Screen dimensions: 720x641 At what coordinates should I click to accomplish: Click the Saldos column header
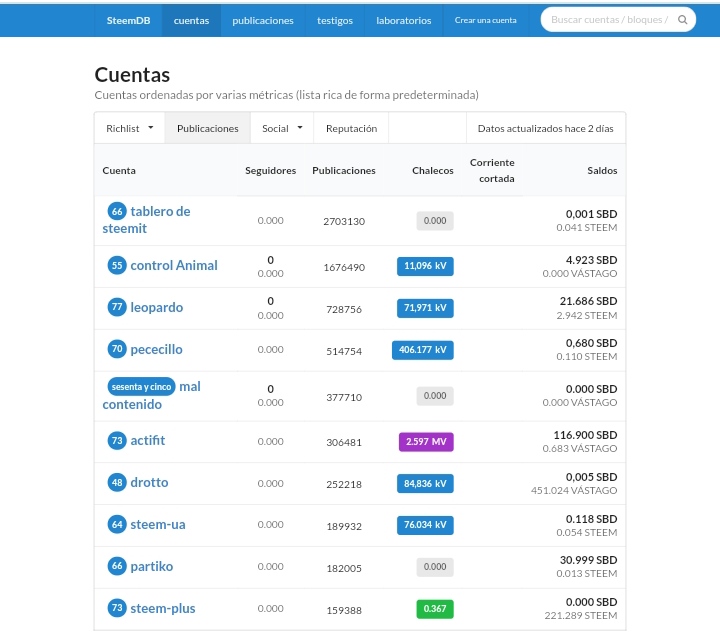(x=602, y=170)
